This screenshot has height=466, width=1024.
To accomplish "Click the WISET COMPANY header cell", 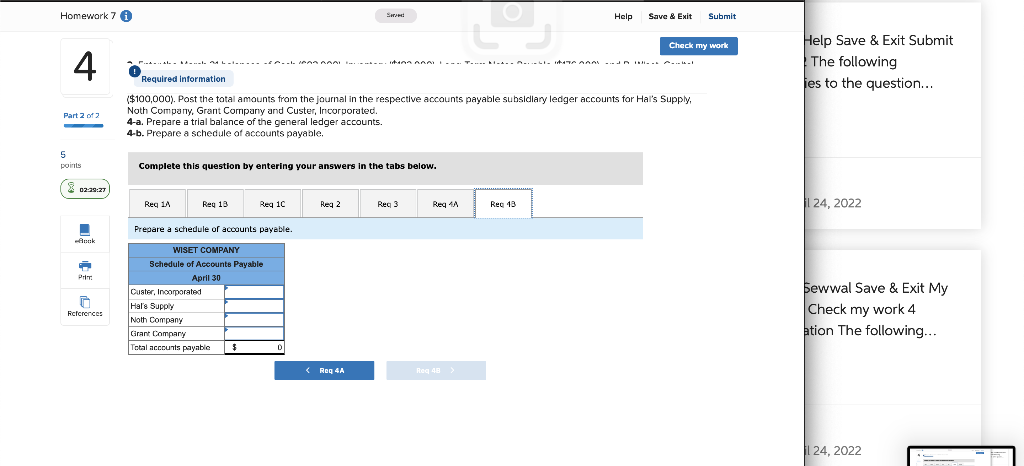I will (x=206, y=250).
